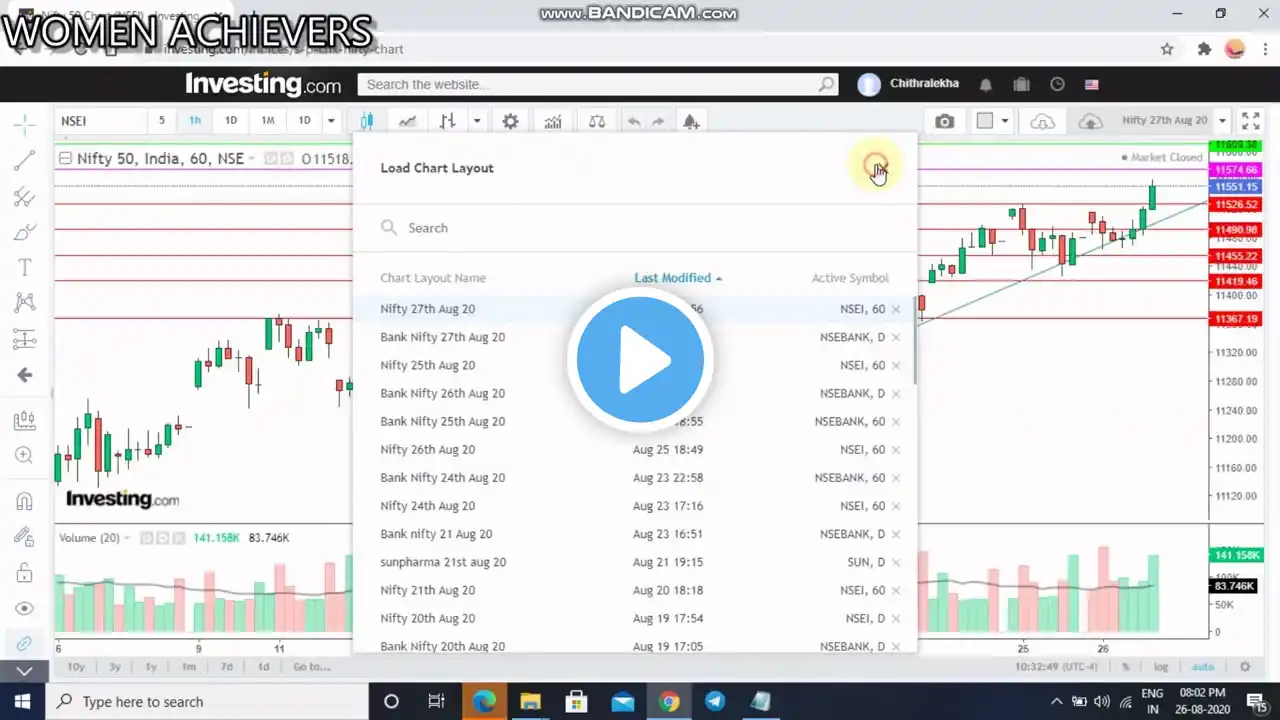Select candlestick chart style
This screenshot has width=1280, height=720.
click(367, 121)
